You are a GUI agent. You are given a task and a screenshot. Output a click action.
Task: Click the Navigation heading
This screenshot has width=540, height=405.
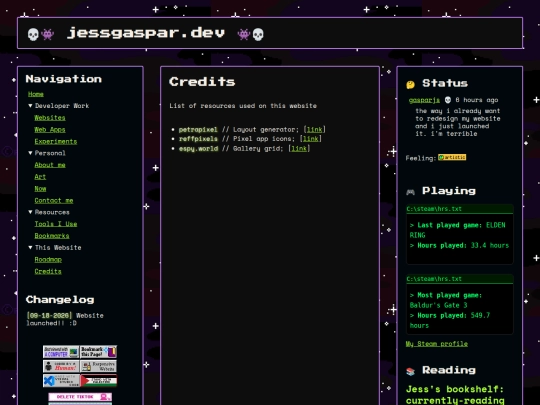[64, 79]
